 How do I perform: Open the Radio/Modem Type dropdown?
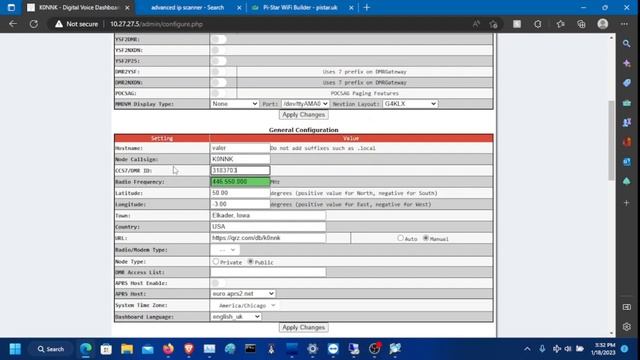point(225,250)
